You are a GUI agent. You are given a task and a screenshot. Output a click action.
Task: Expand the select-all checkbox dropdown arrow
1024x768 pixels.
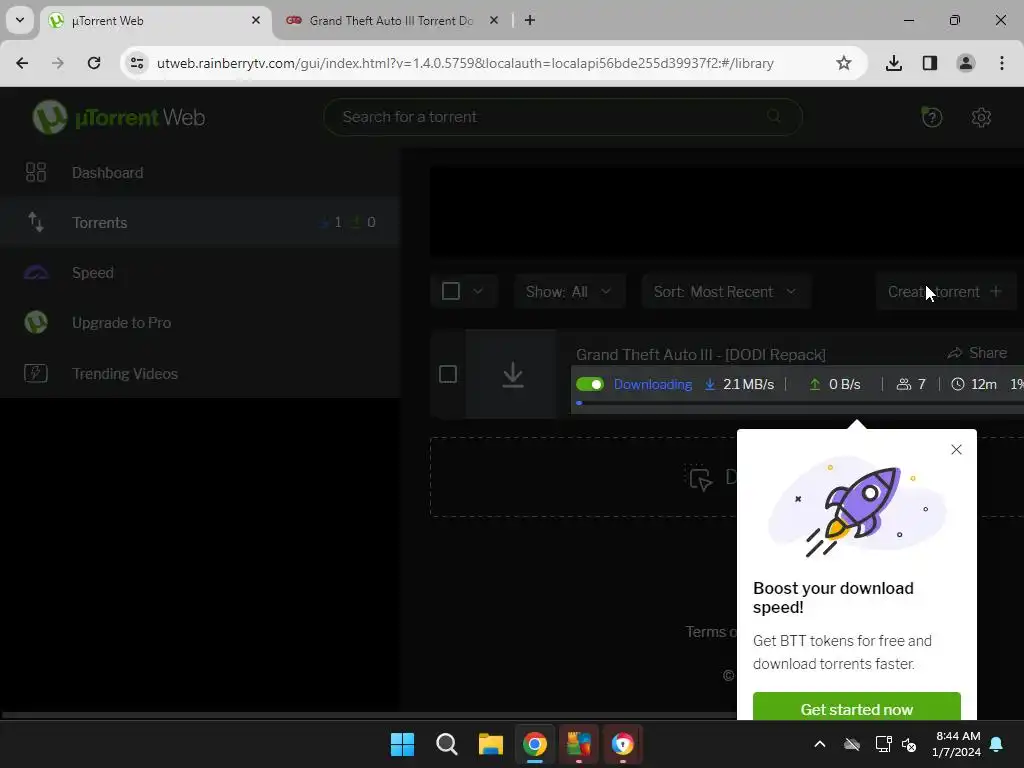coord(477,291)
